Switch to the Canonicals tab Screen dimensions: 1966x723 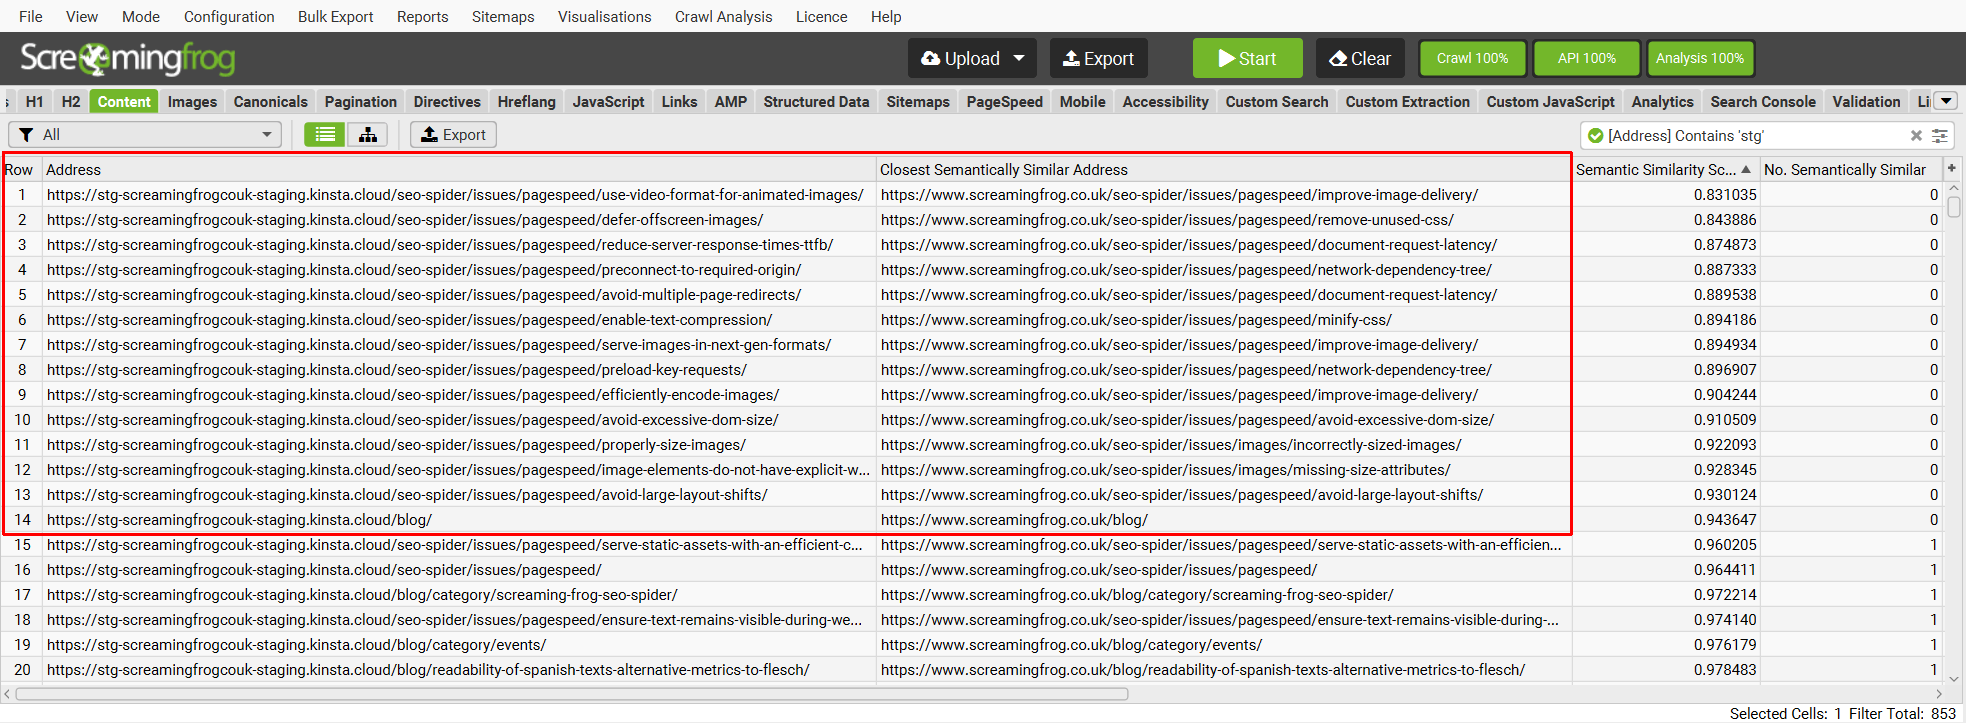click(270, 101)
